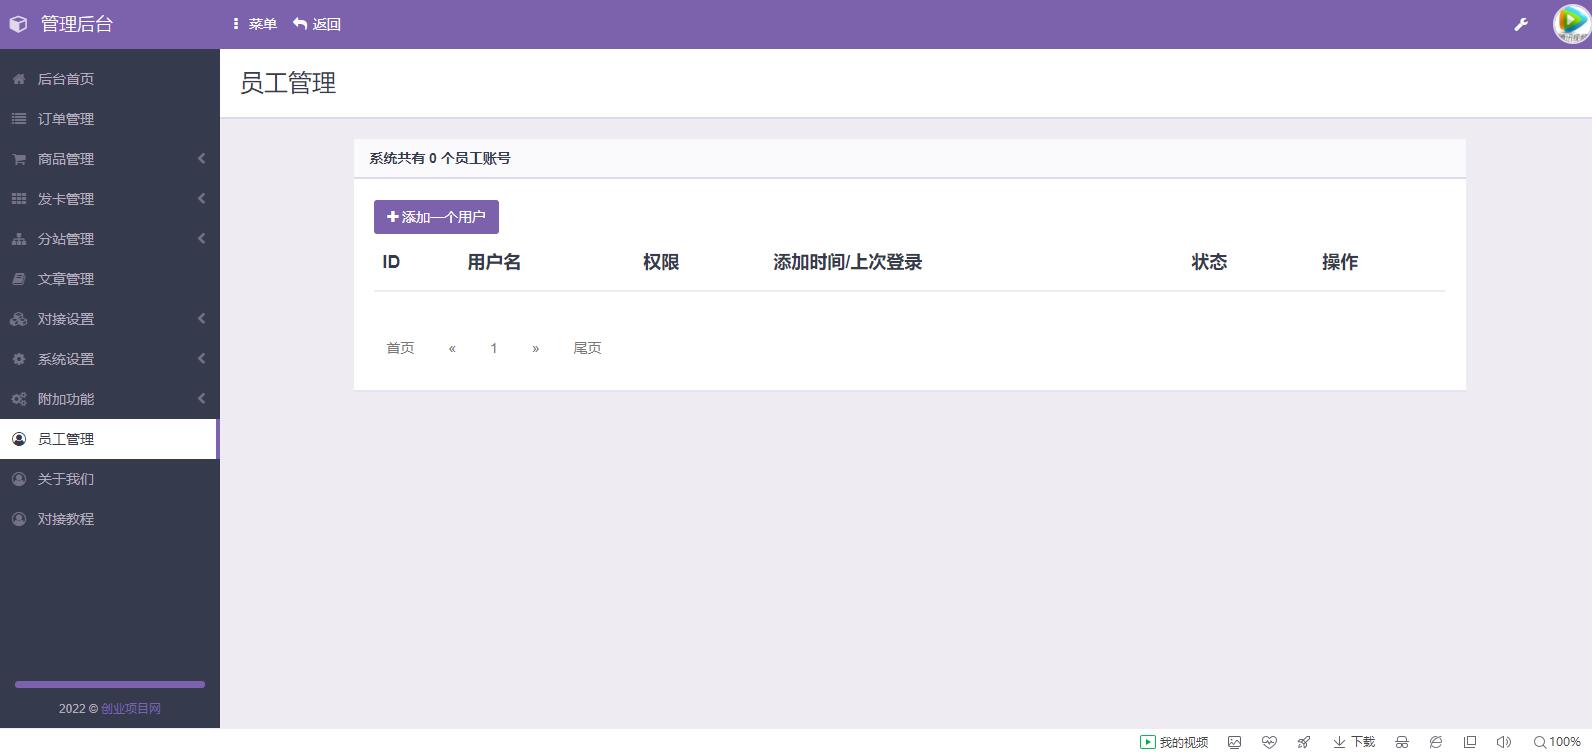The width and height of the screenshot is (1592, 754).
Task: Expand the 商品管理 submenu chevron
Action: (201, 159)
